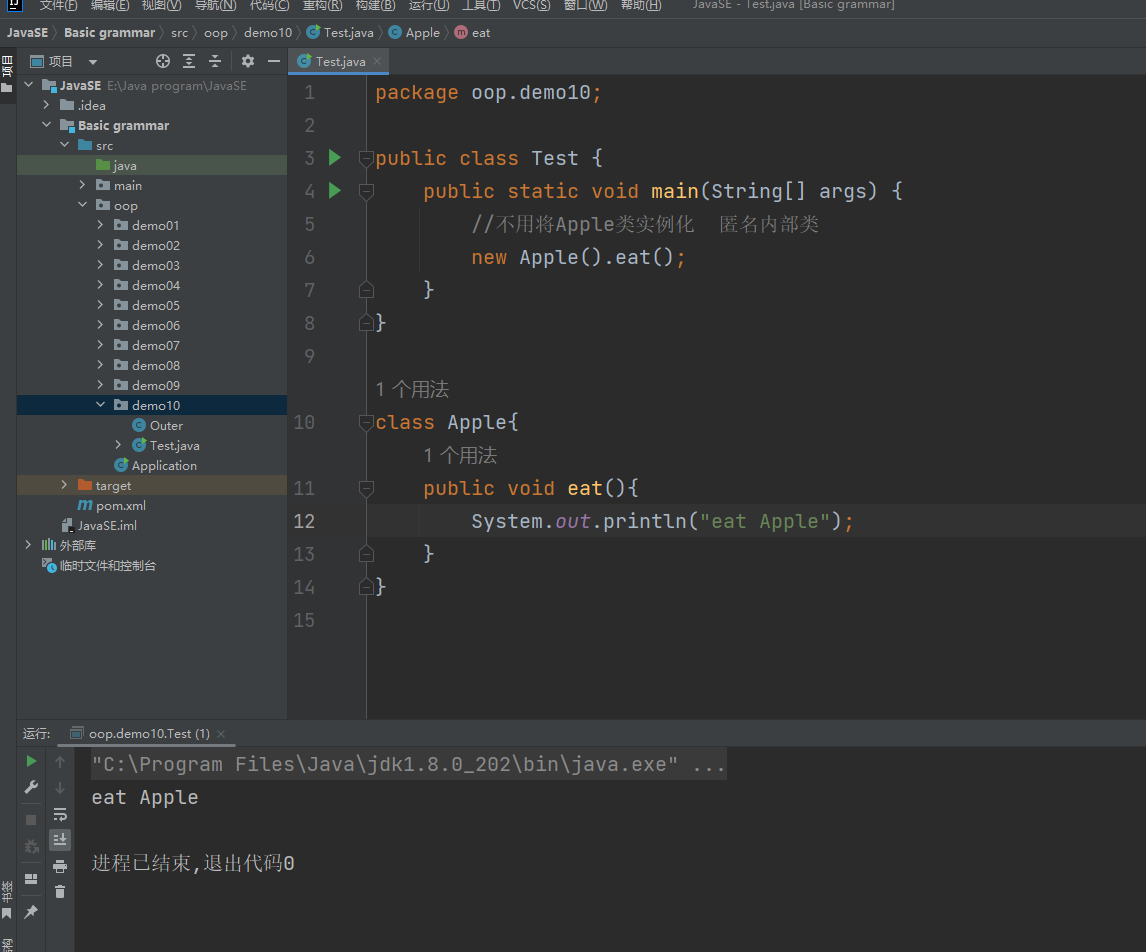
Task: Toggle soft-wrap in run console
Action: 60,814
